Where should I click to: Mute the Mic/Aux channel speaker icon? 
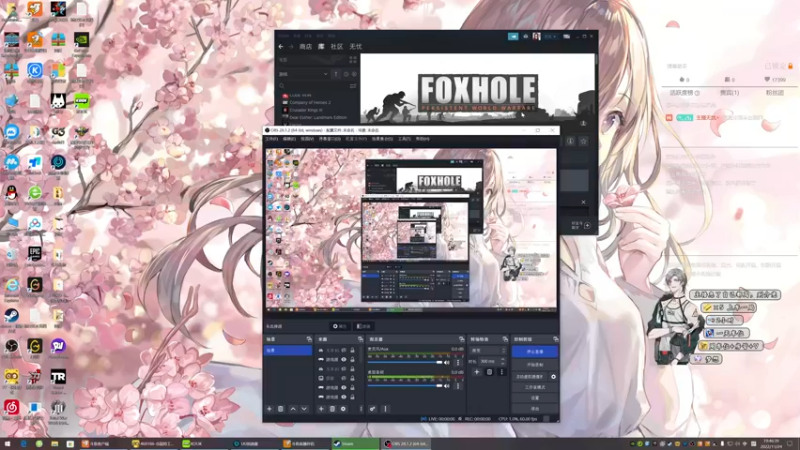[447, 362]
